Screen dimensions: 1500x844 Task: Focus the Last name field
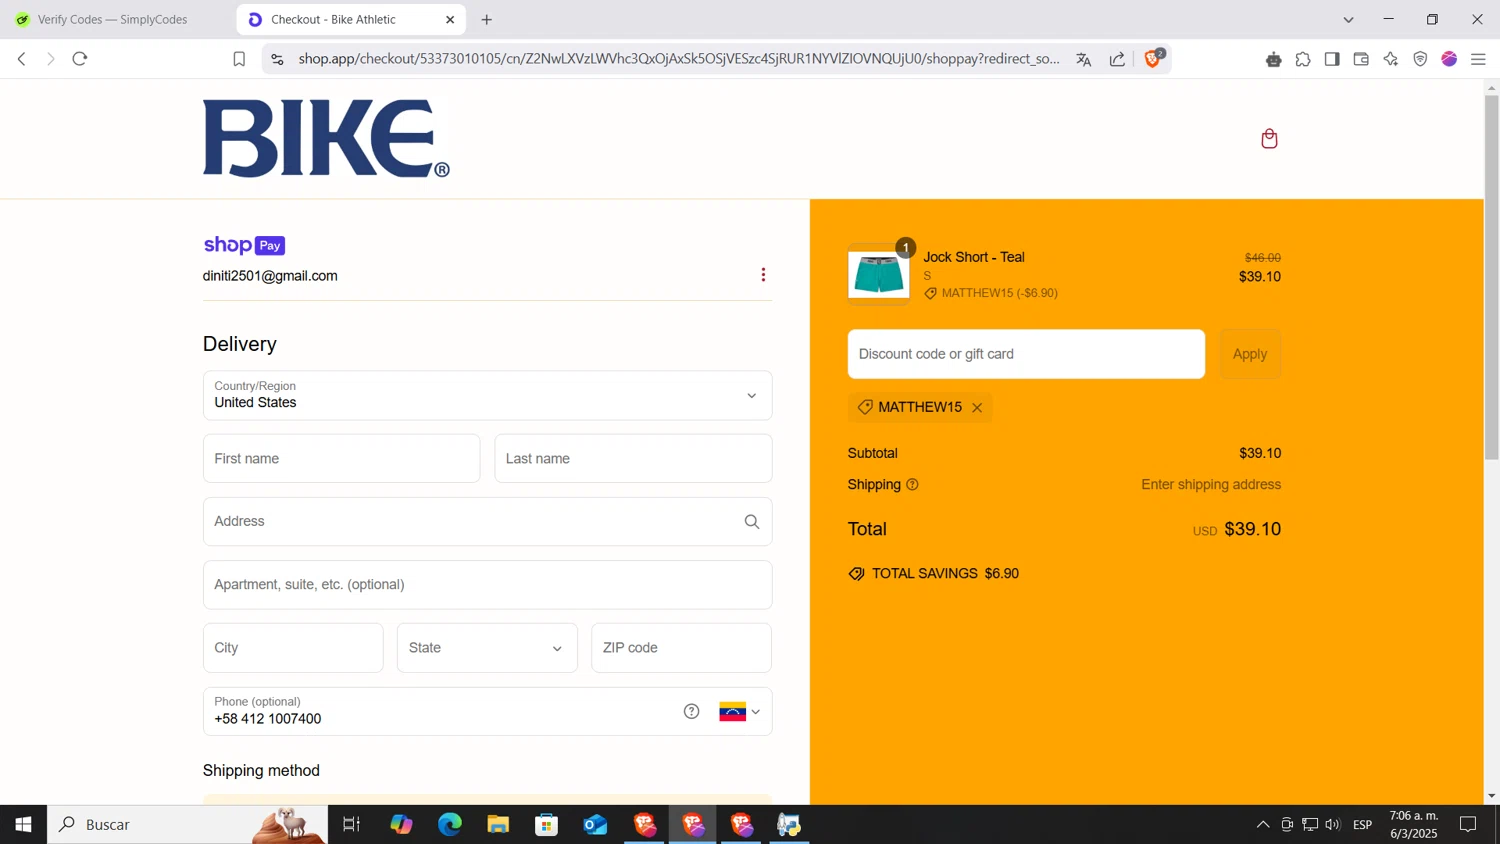pyautogui.click(x=633, y=459)
